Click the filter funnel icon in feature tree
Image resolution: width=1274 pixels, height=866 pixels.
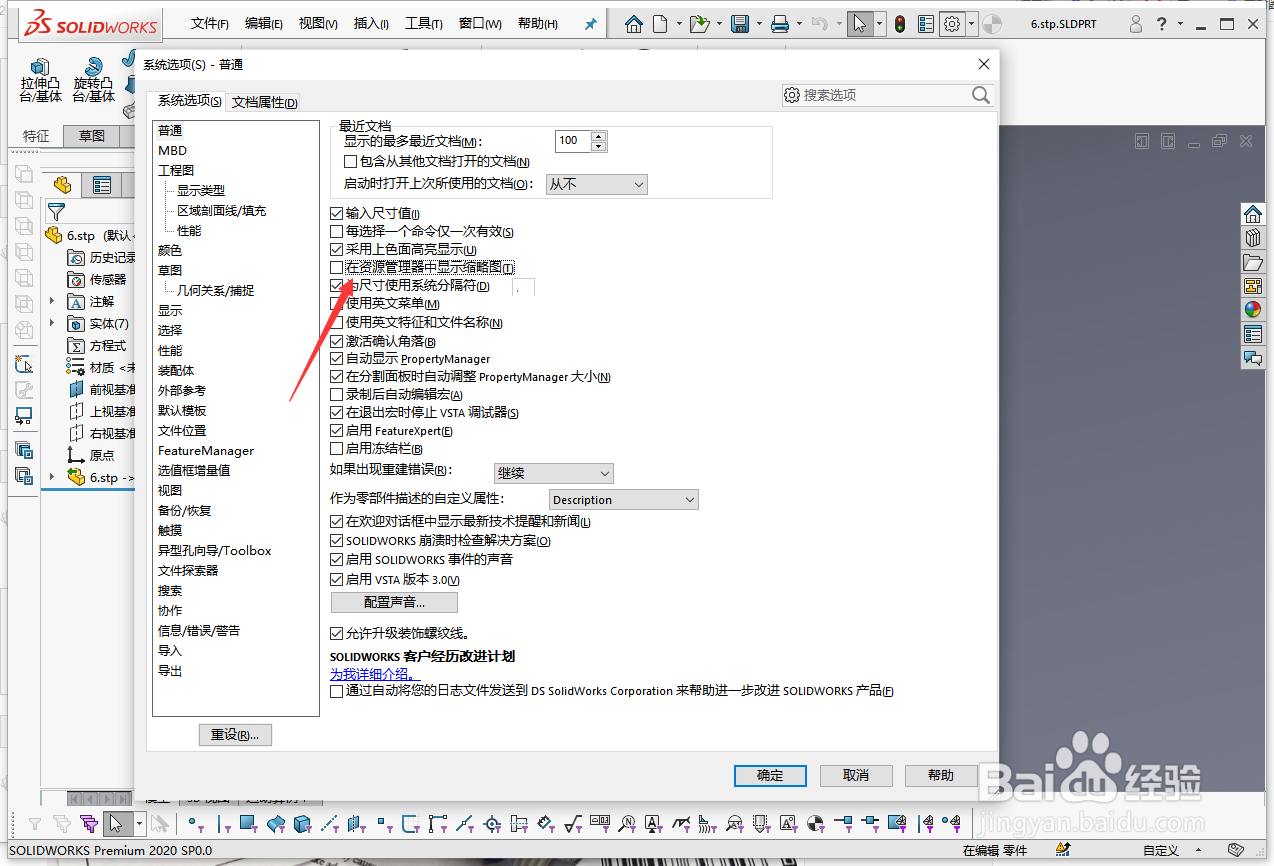(x=56, y=211)
